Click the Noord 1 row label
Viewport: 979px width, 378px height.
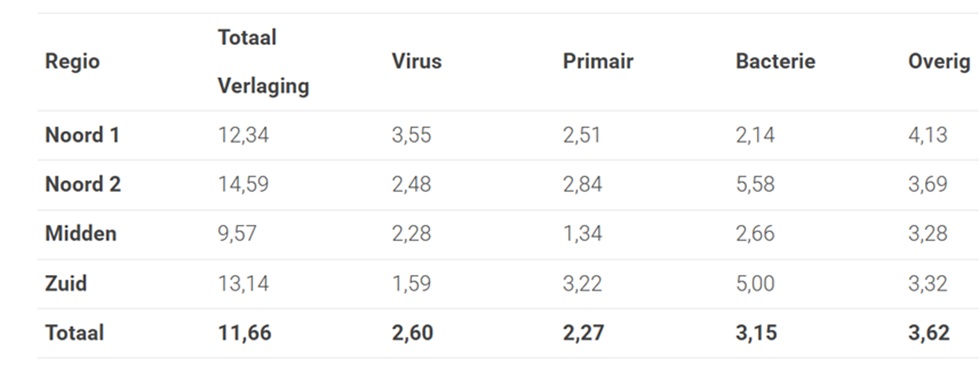(82, 135)
